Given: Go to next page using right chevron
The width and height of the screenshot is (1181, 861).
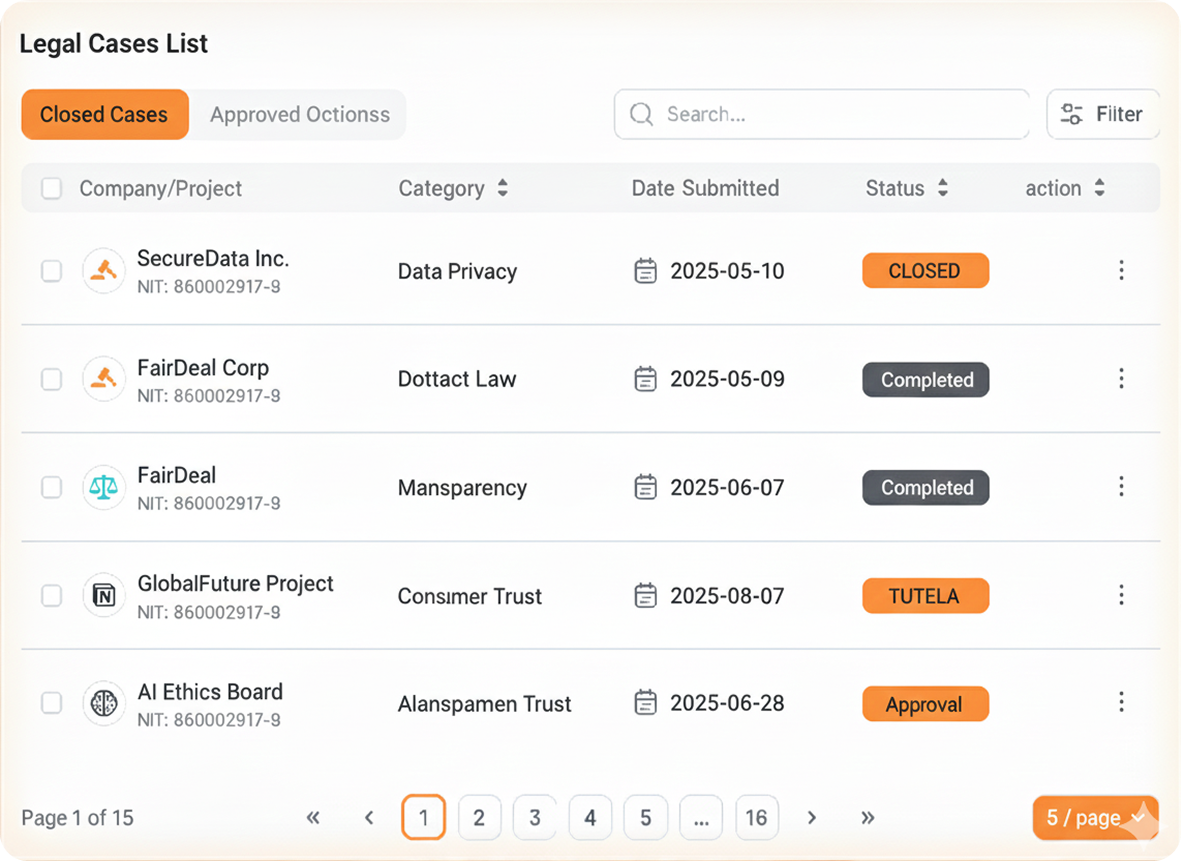Looking at the screenshot, I should [811, 818].
